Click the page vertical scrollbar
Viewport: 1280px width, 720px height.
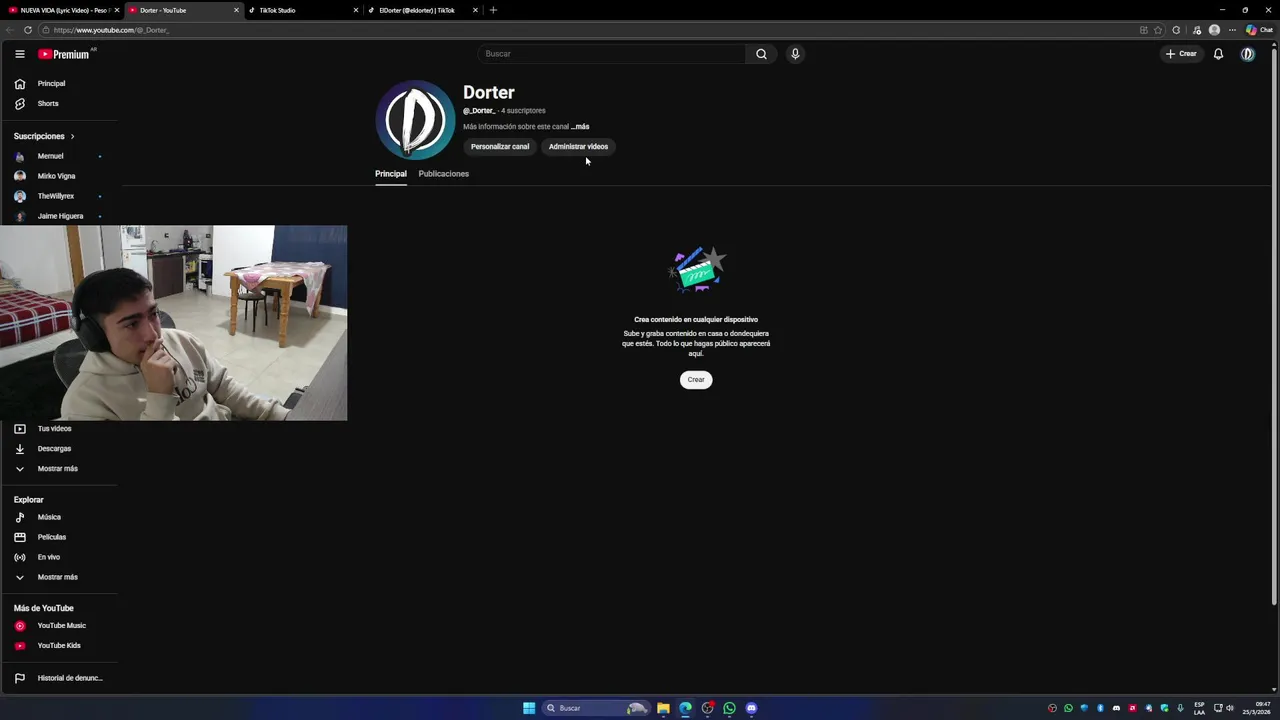coord(1274,325)
